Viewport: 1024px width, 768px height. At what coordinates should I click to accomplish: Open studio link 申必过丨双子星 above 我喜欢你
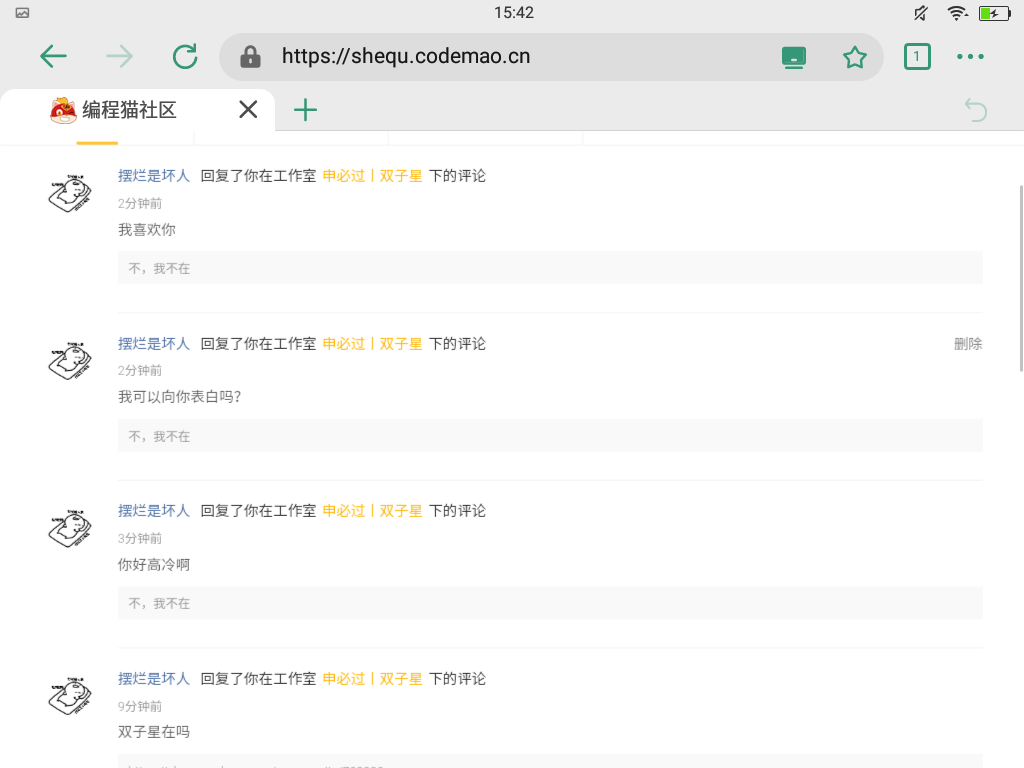(x=372, y=176)
